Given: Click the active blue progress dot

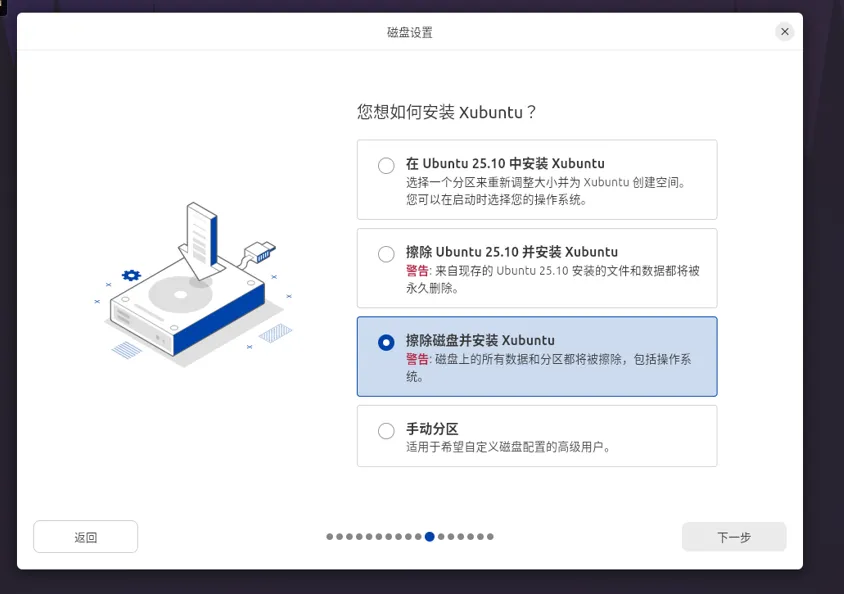Looking at the screenshot, I should point(429,536).
